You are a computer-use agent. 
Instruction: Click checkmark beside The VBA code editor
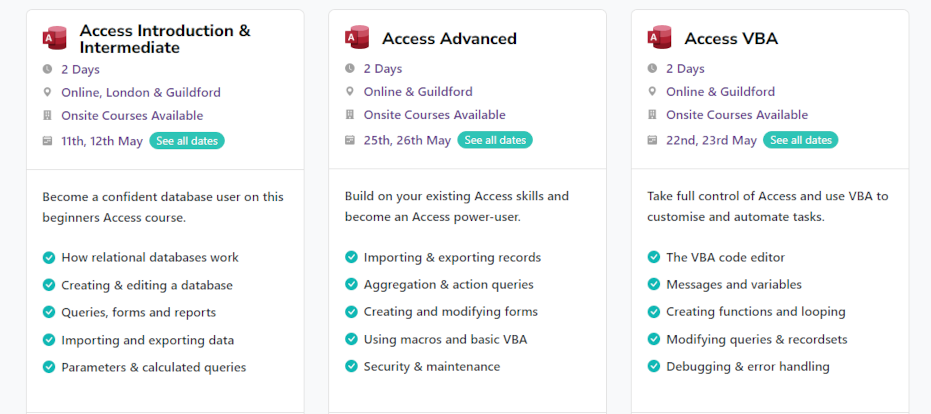click(654, 257)
